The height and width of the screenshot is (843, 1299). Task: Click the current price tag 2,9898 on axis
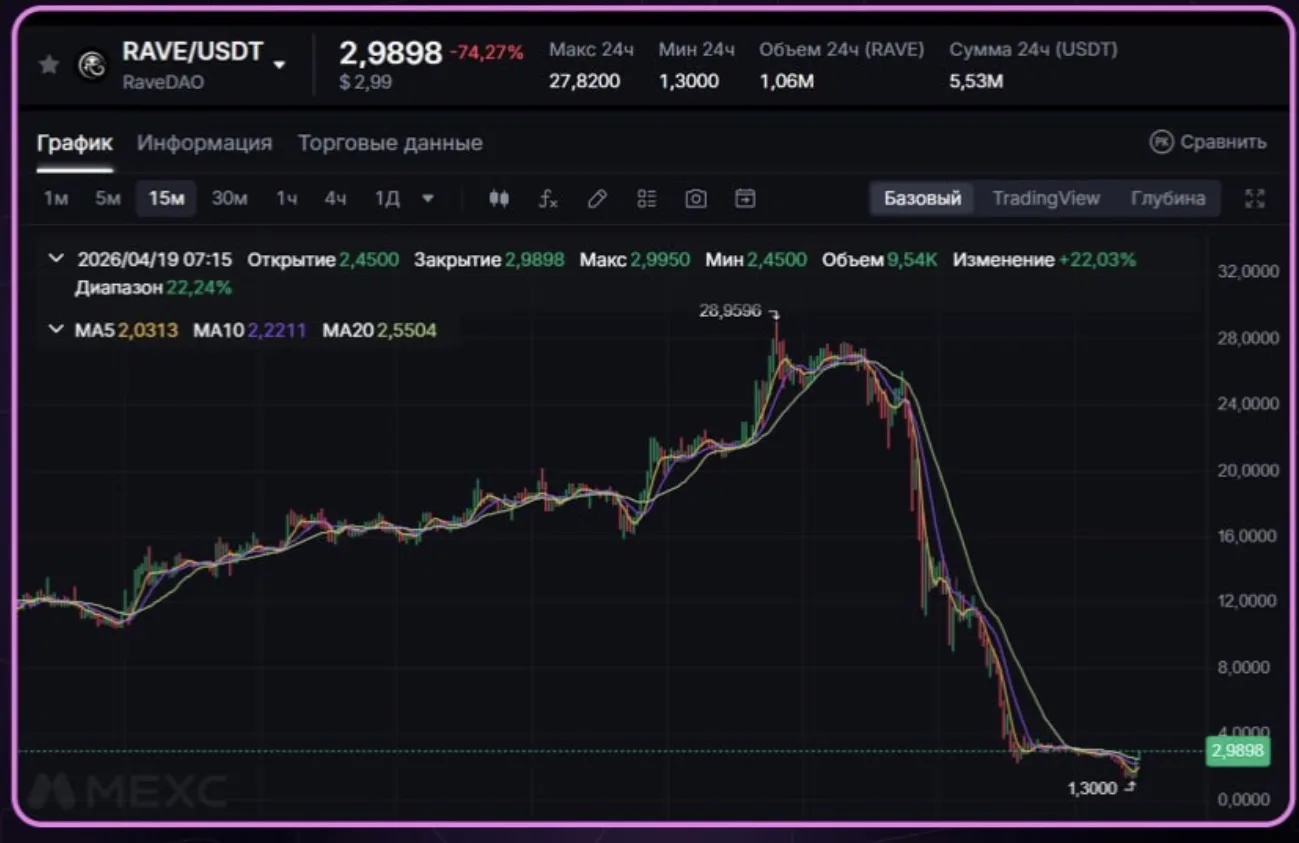[1238, 751]
